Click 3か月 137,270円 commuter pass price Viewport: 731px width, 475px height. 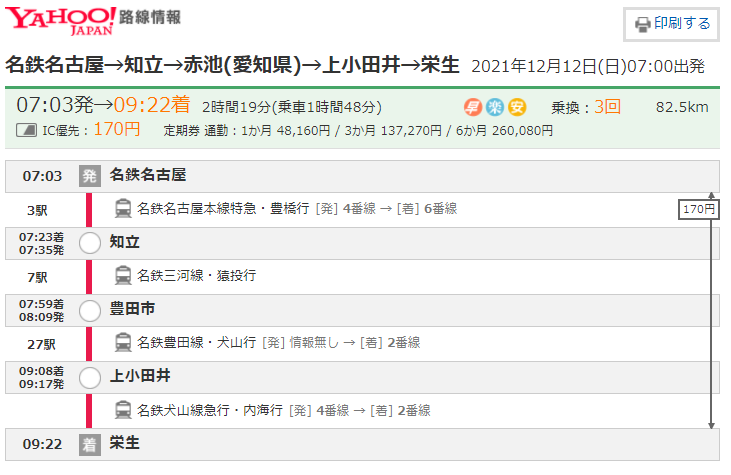coord(393,131)
